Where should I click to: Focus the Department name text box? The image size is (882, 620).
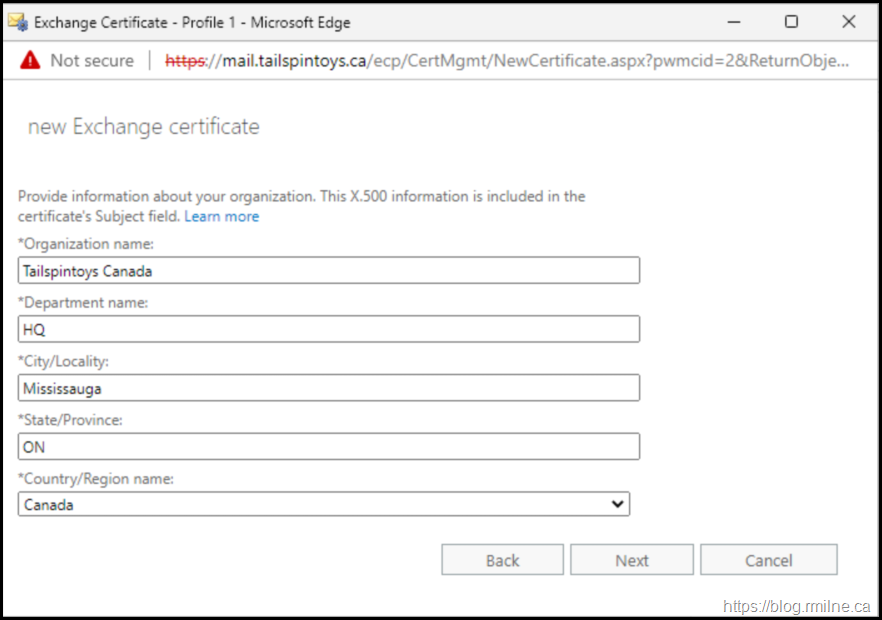click(x=328, y=329)
